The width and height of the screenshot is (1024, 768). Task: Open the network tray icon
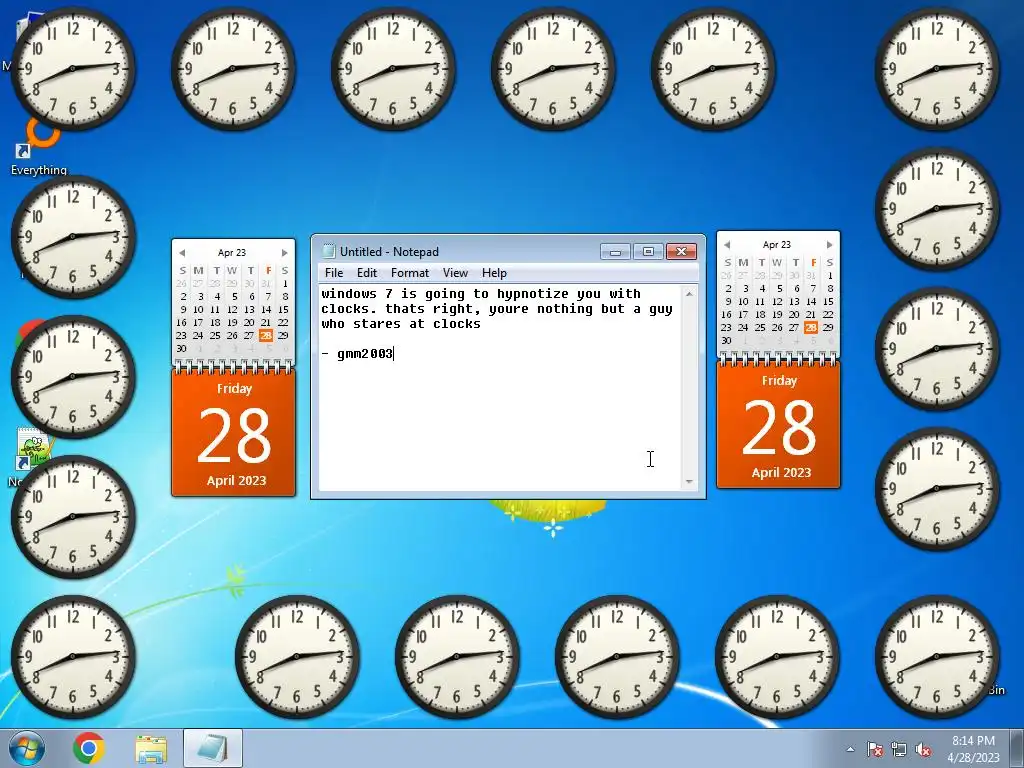click(899, 749)
